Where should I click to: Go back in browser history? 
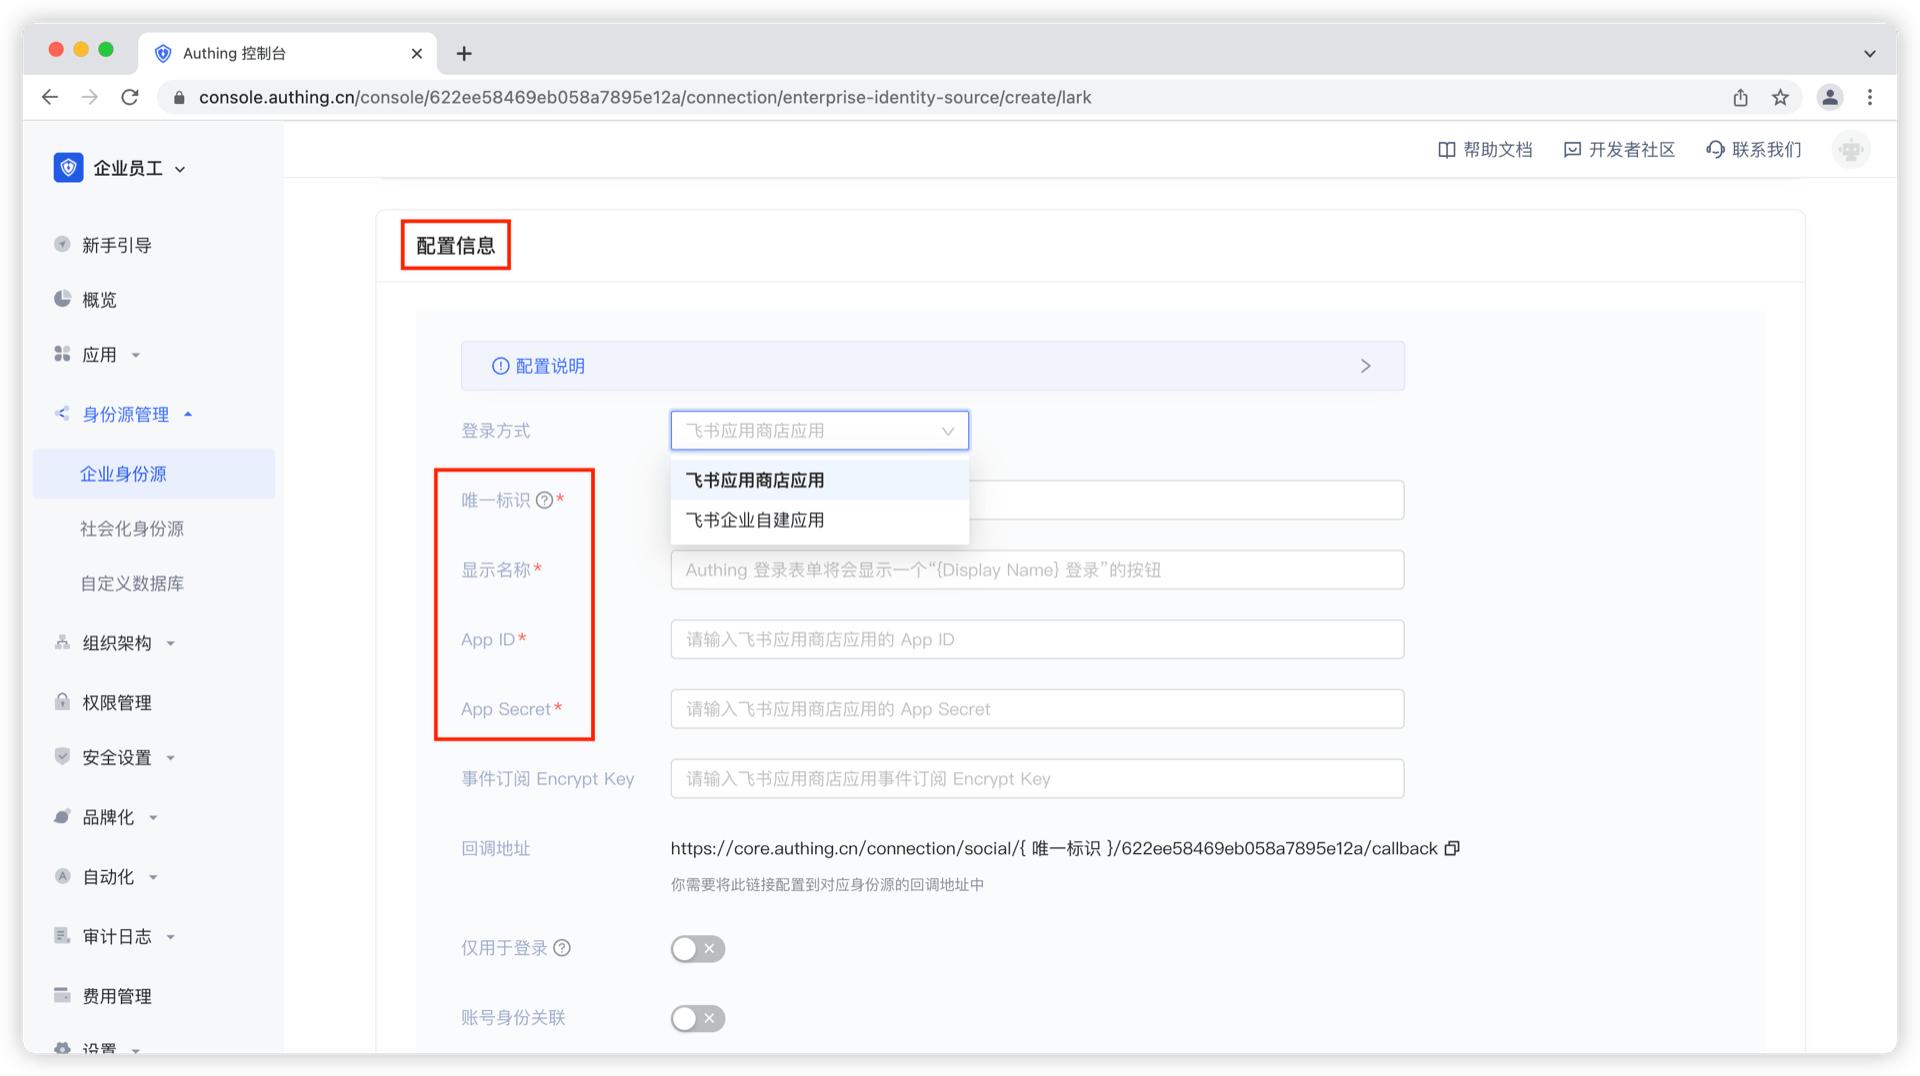[50, 97]
